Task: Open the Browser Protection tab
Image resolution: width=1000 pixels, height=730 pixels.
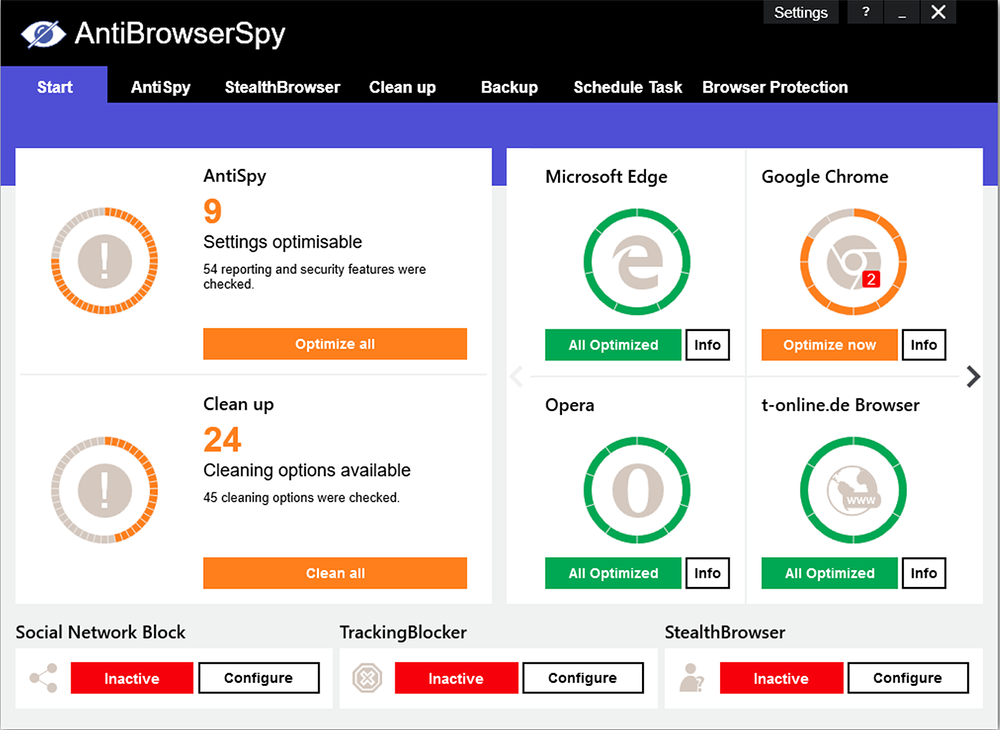Action: pos(775,87)
